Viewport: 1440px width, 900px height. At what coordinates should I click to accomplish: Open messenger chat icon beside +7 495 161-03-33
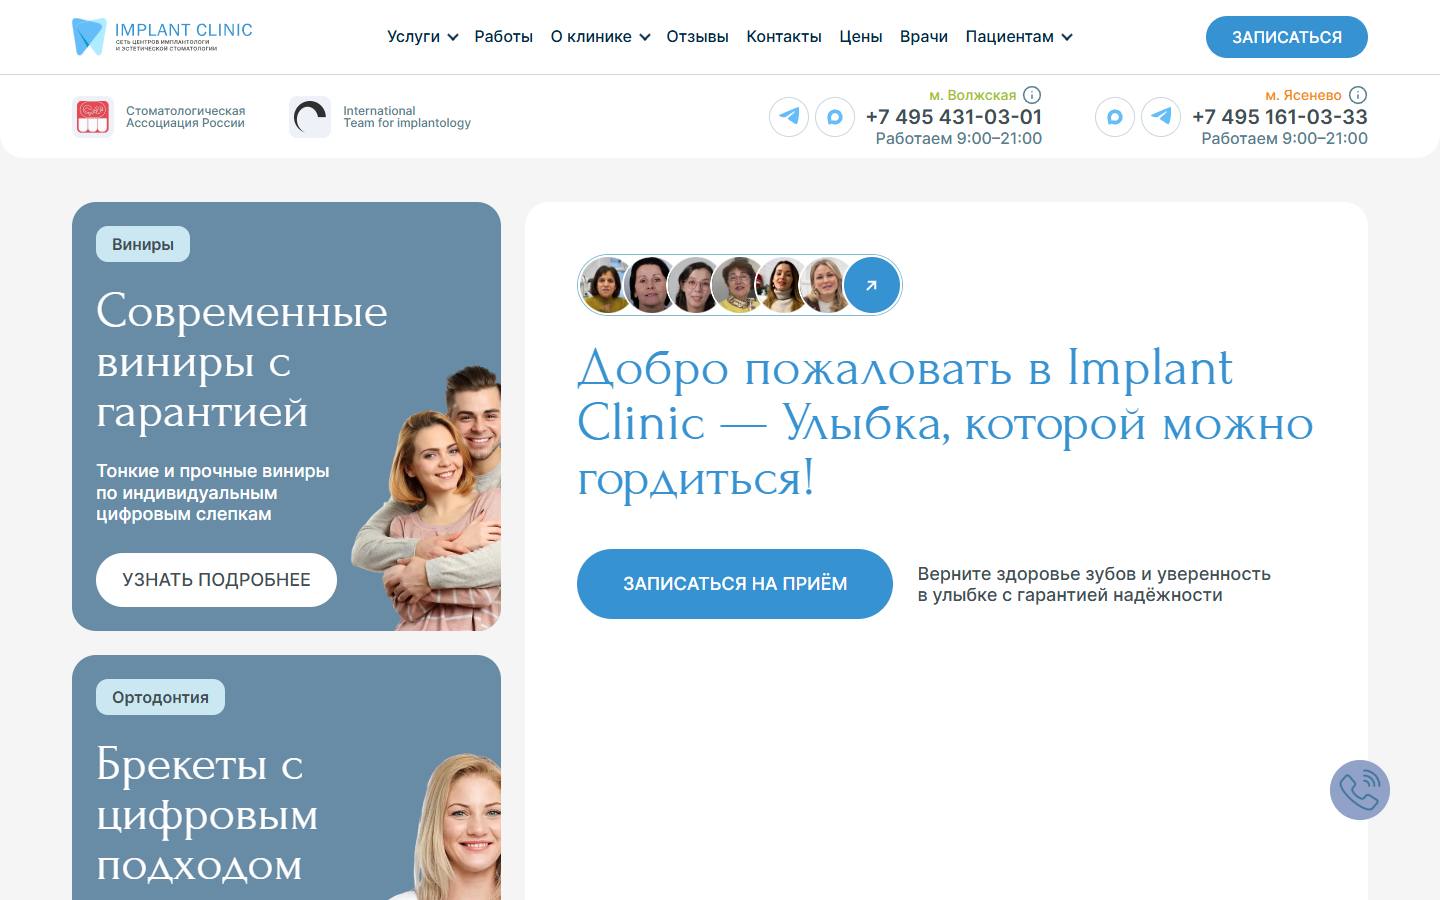1115,117
